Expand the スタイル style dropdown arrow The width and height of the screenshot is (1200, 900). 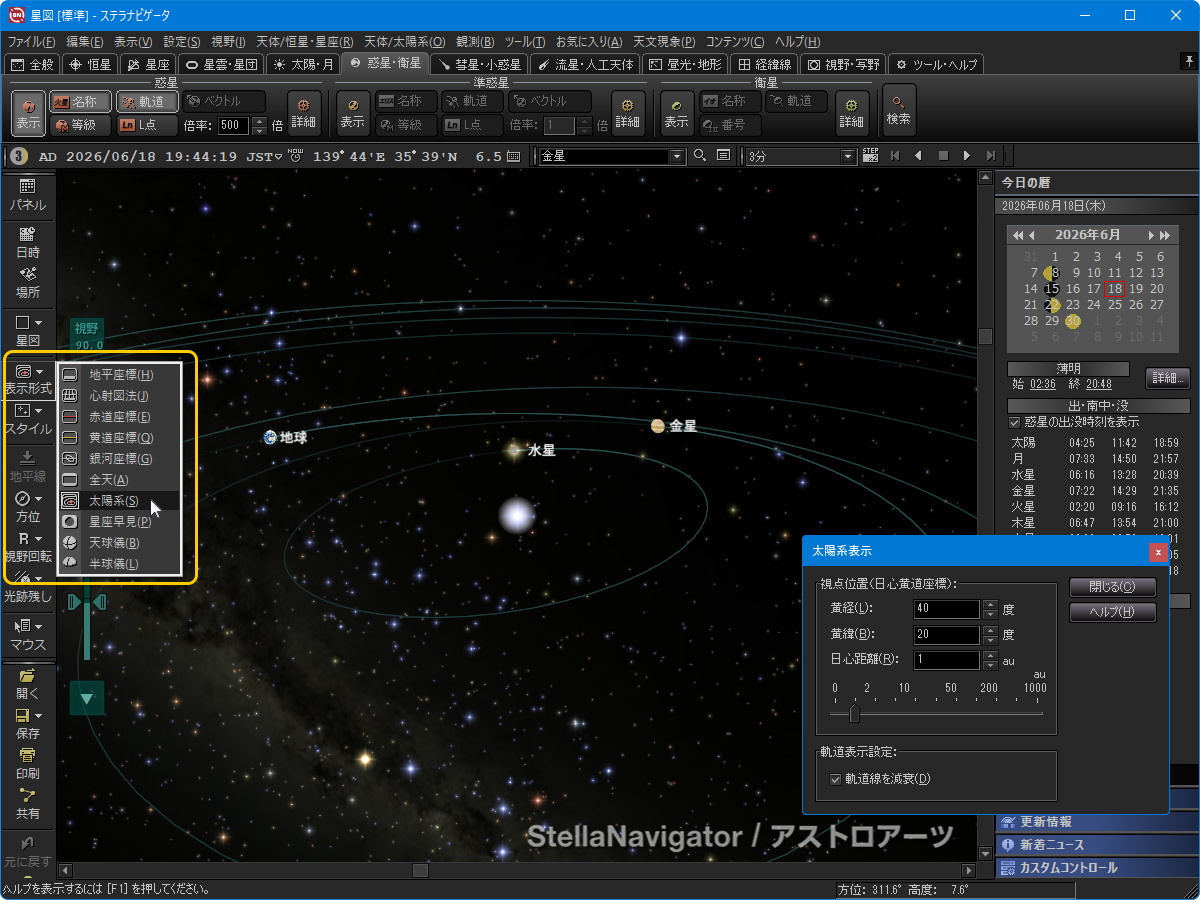39,411
